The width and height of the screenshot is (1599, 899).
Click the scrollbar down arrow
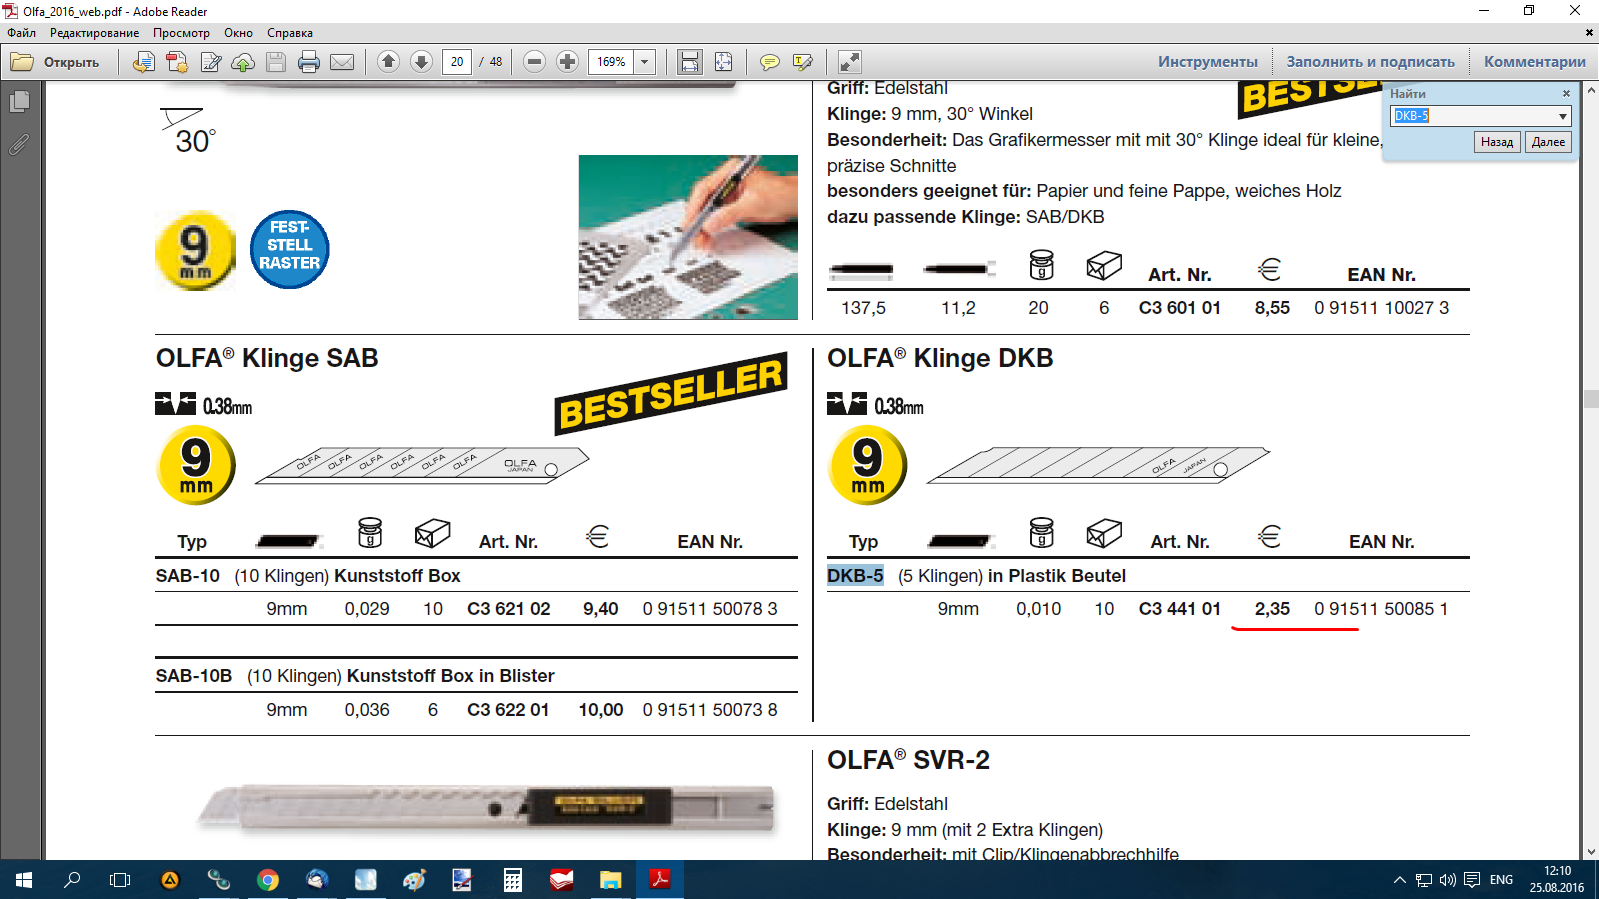[1591, 852]
